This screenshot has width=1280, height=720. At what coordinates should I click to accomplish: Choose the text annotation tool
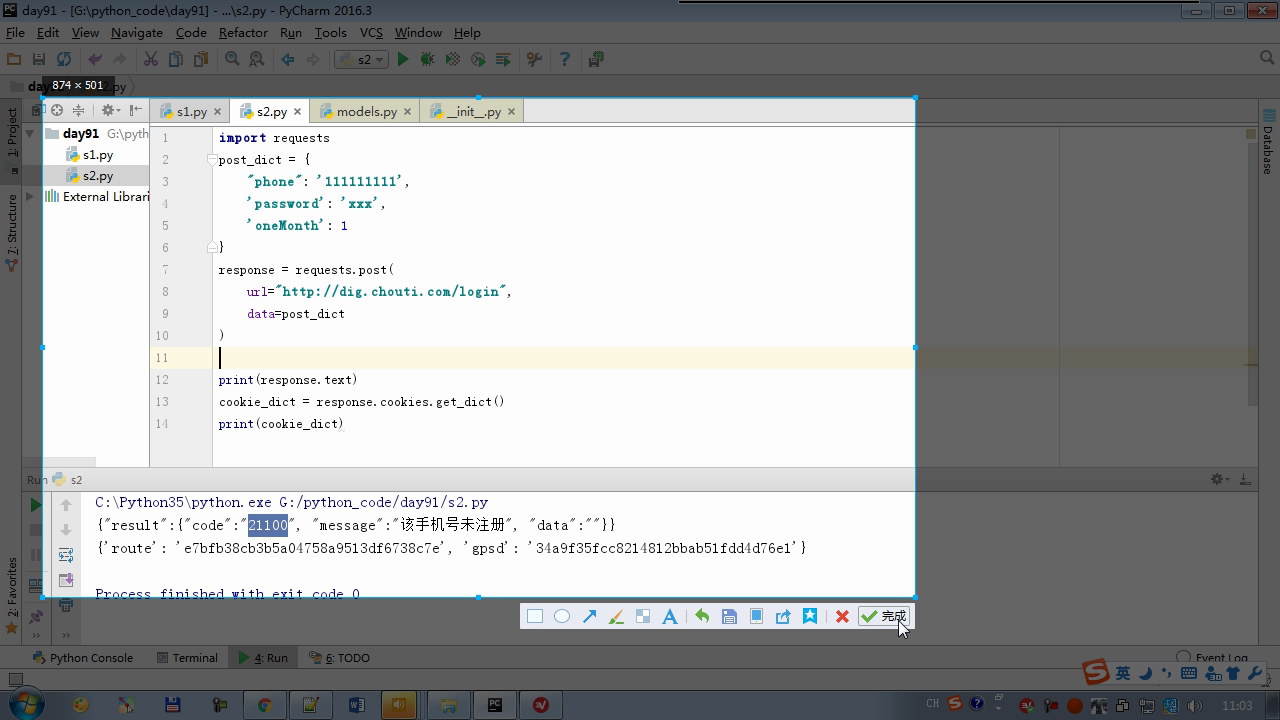[670, 616]
